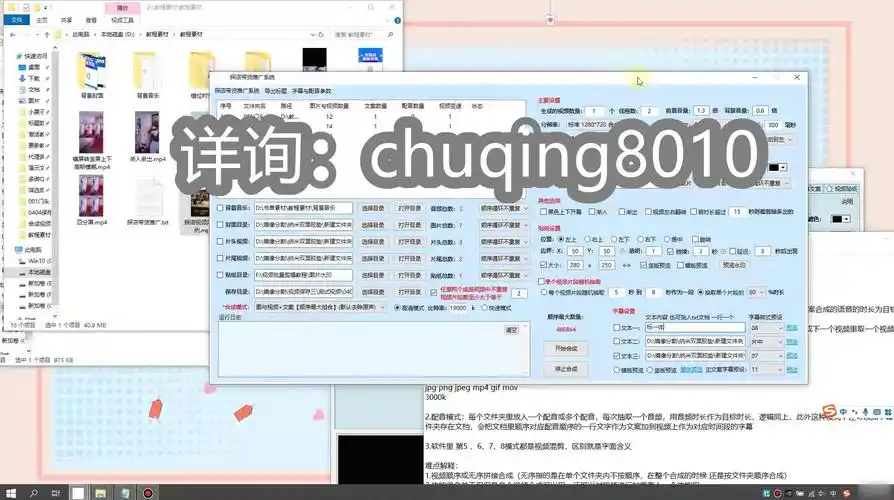894x500 pixels.
Task: Switch to File Explorer 主页 tab
Action: click(x=42, y=20)
